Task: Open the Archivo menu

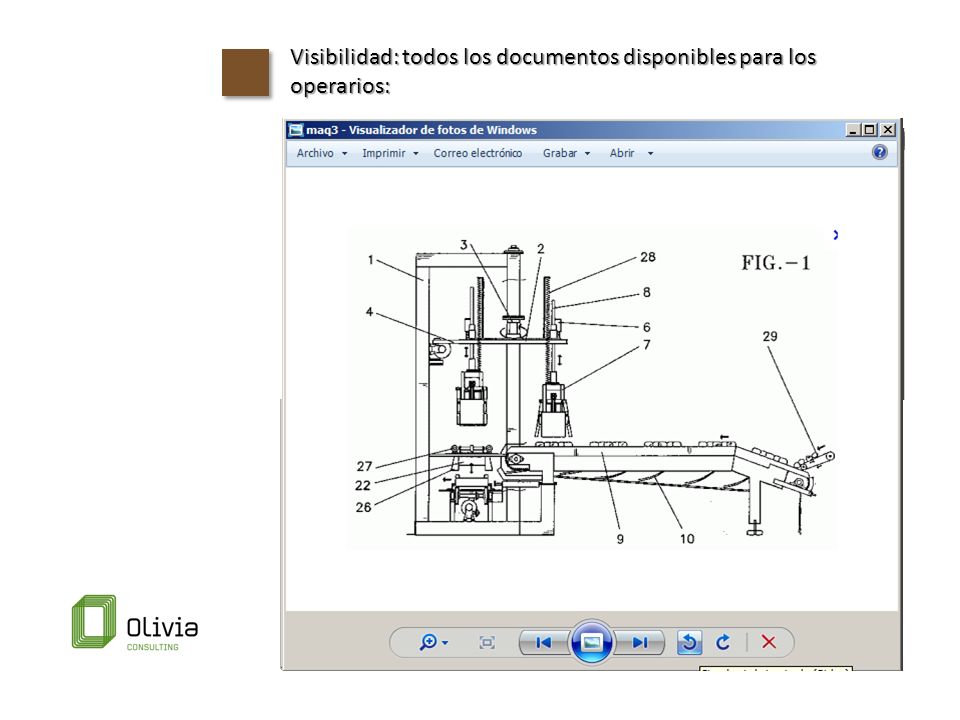Action: 315,153
